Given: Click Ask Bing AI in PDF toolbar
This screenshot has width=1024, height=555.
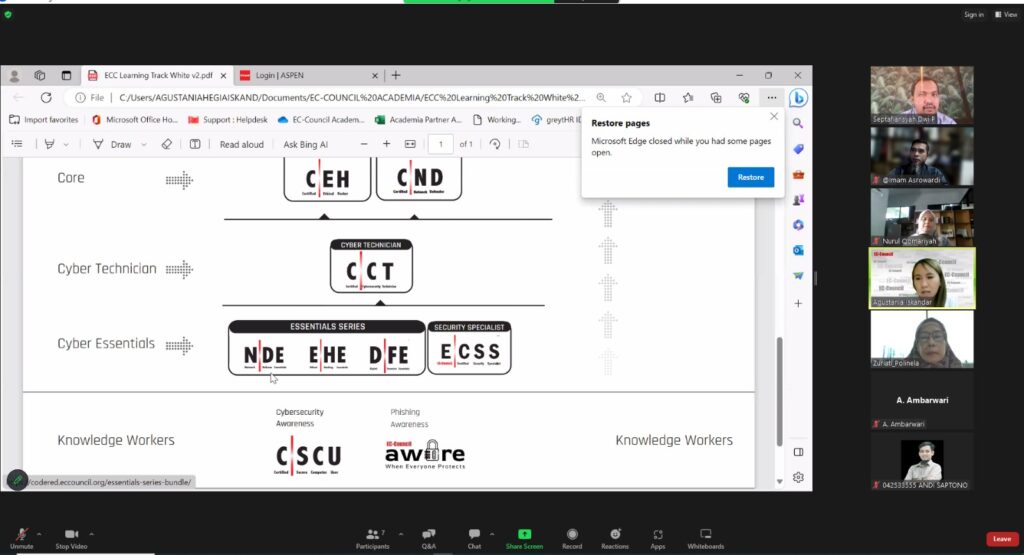Looking at the screenshot, I should point(306,144).
